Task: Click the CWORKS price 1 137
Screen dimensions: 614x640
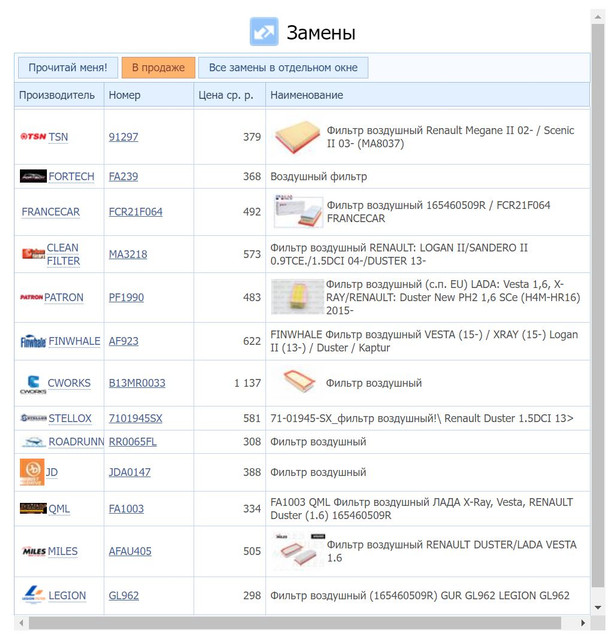Action: (247, 383)
